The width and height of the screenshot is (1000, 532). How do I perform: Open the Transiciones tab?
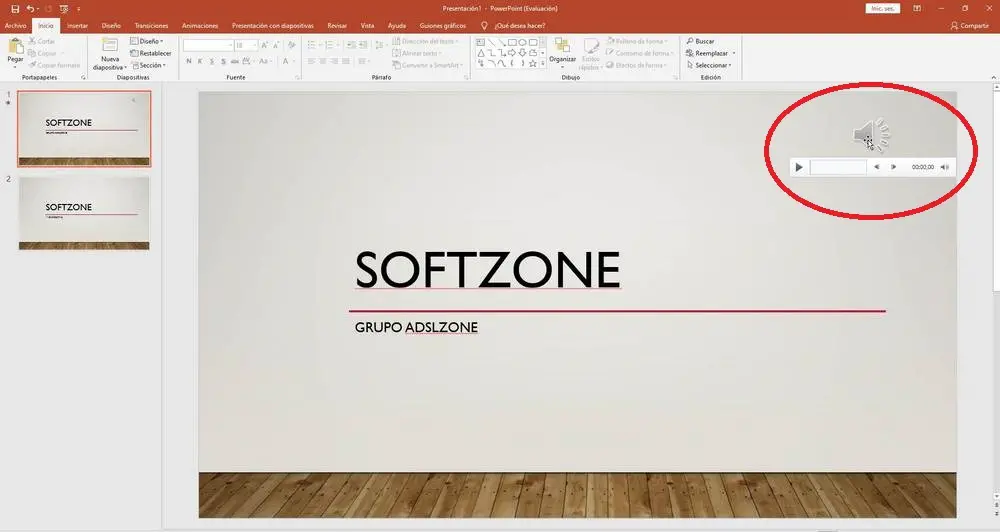151,26
